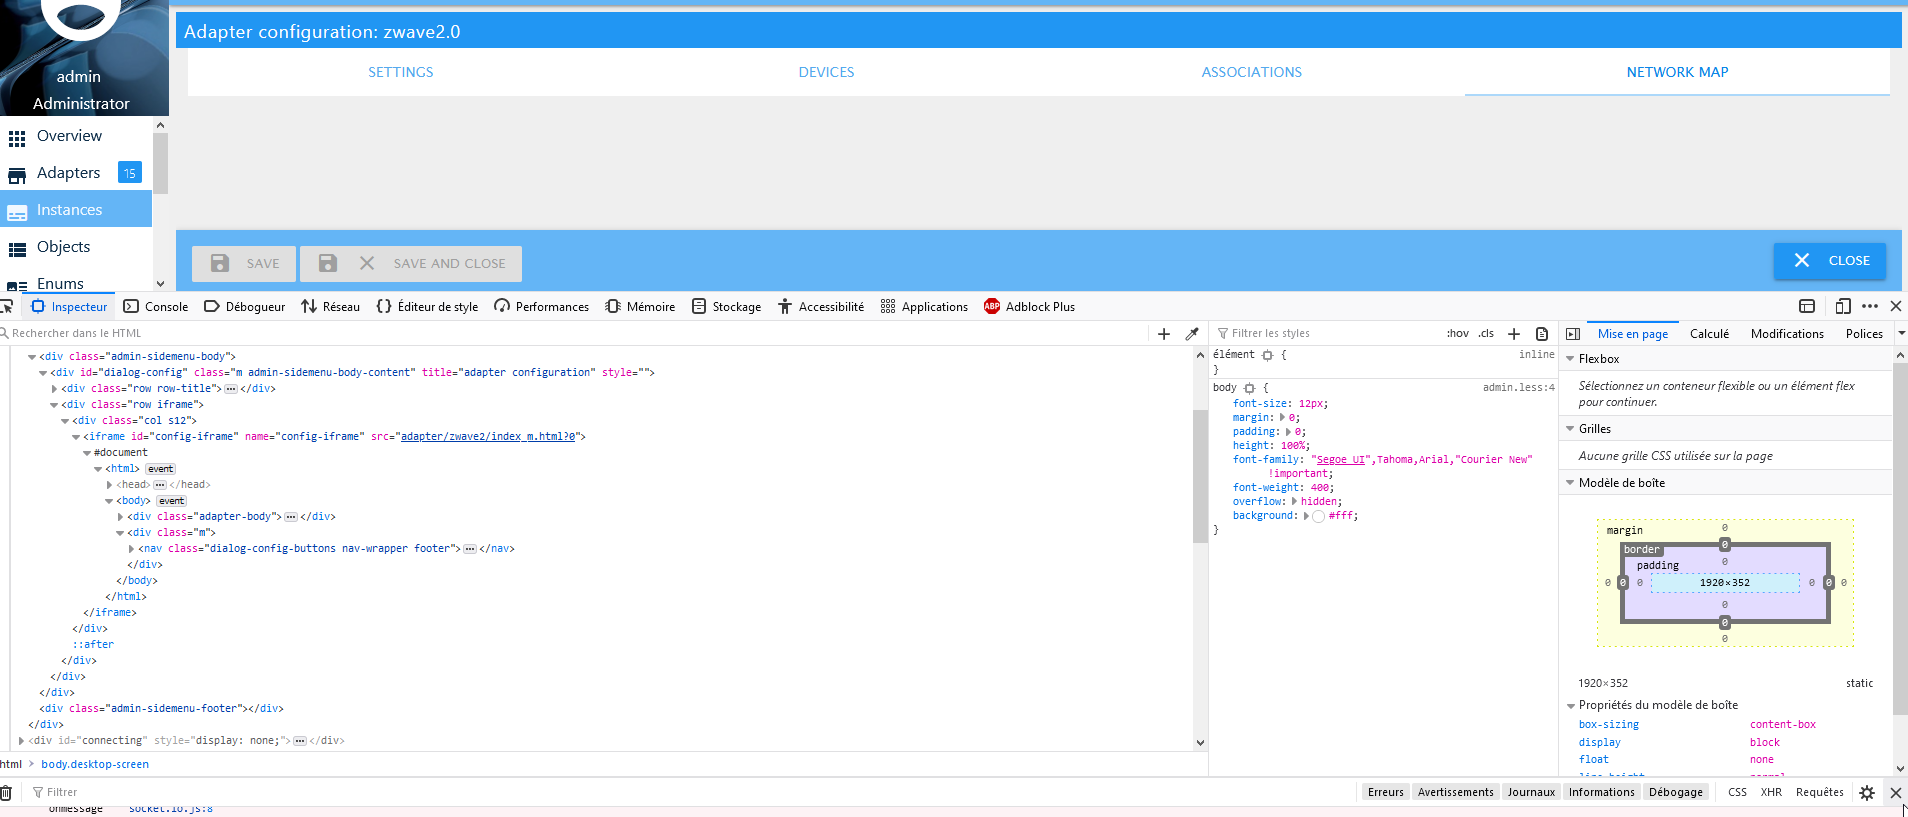Toggle the Informations console filter
This screenshot has width=1908, height=817.
pyautogui.click(x=1601, y=792)
